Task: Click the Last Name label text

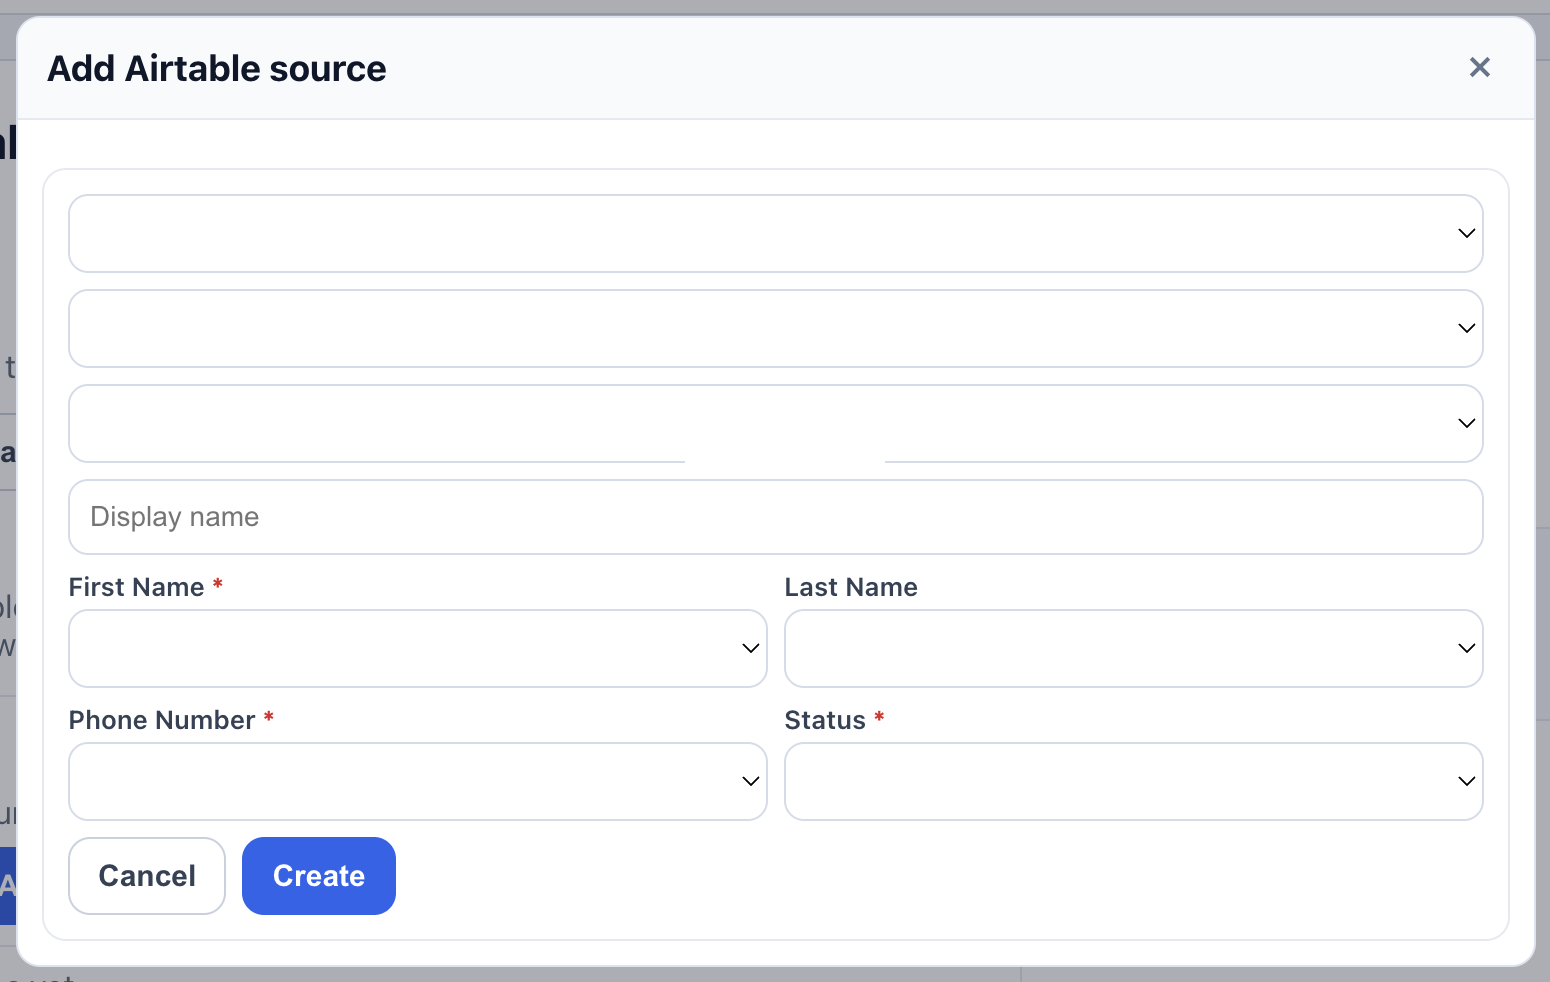Action: pyautogui.click(x=851, y=587)
